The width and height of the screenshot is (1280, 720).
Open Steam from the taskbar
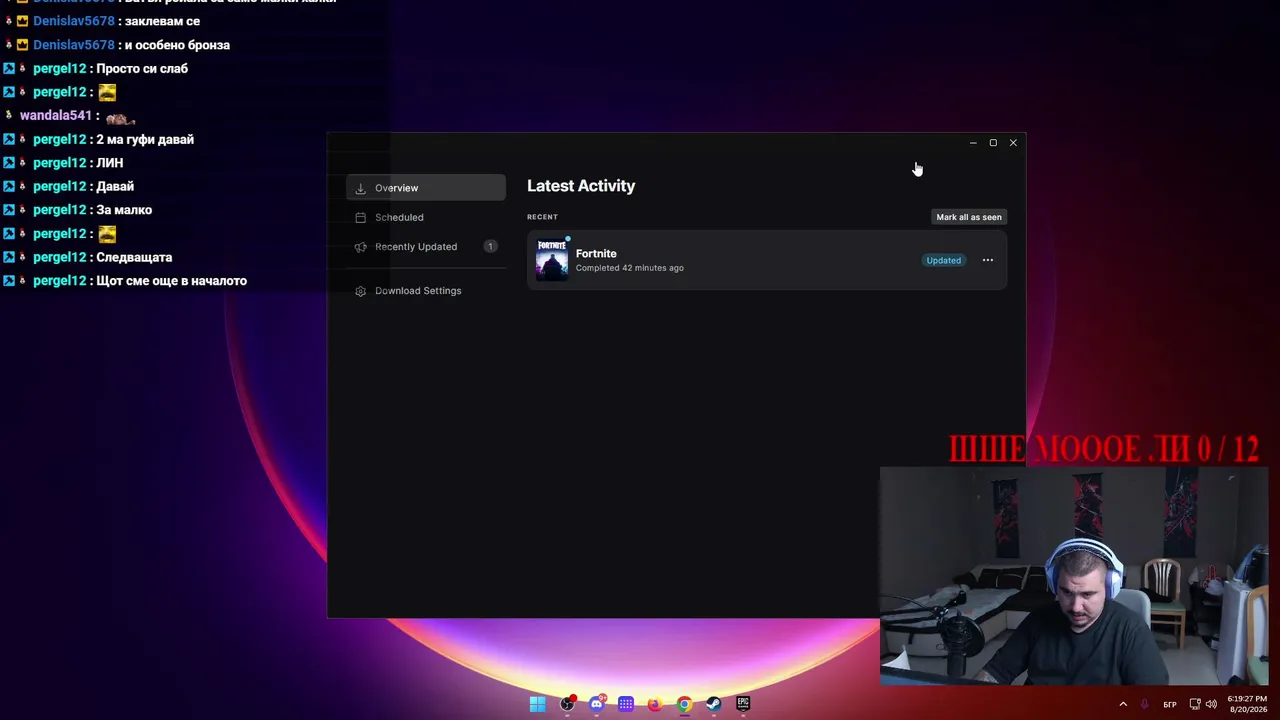tap(713, 704)
